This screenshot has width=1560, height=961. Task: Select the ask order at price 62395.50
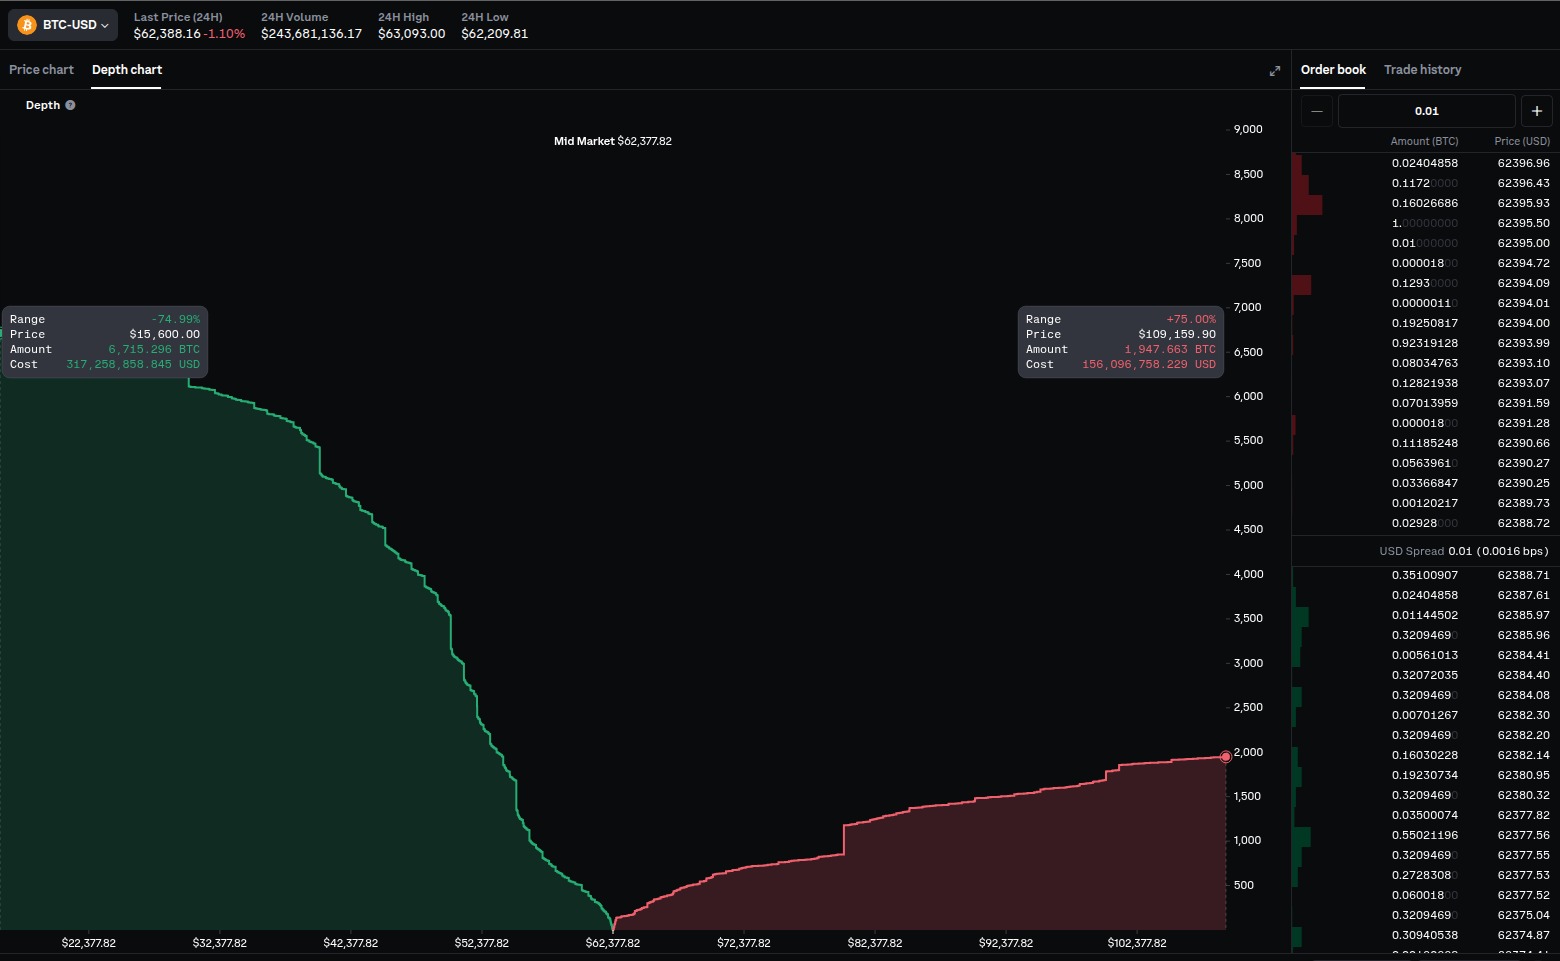point(1425,223)
